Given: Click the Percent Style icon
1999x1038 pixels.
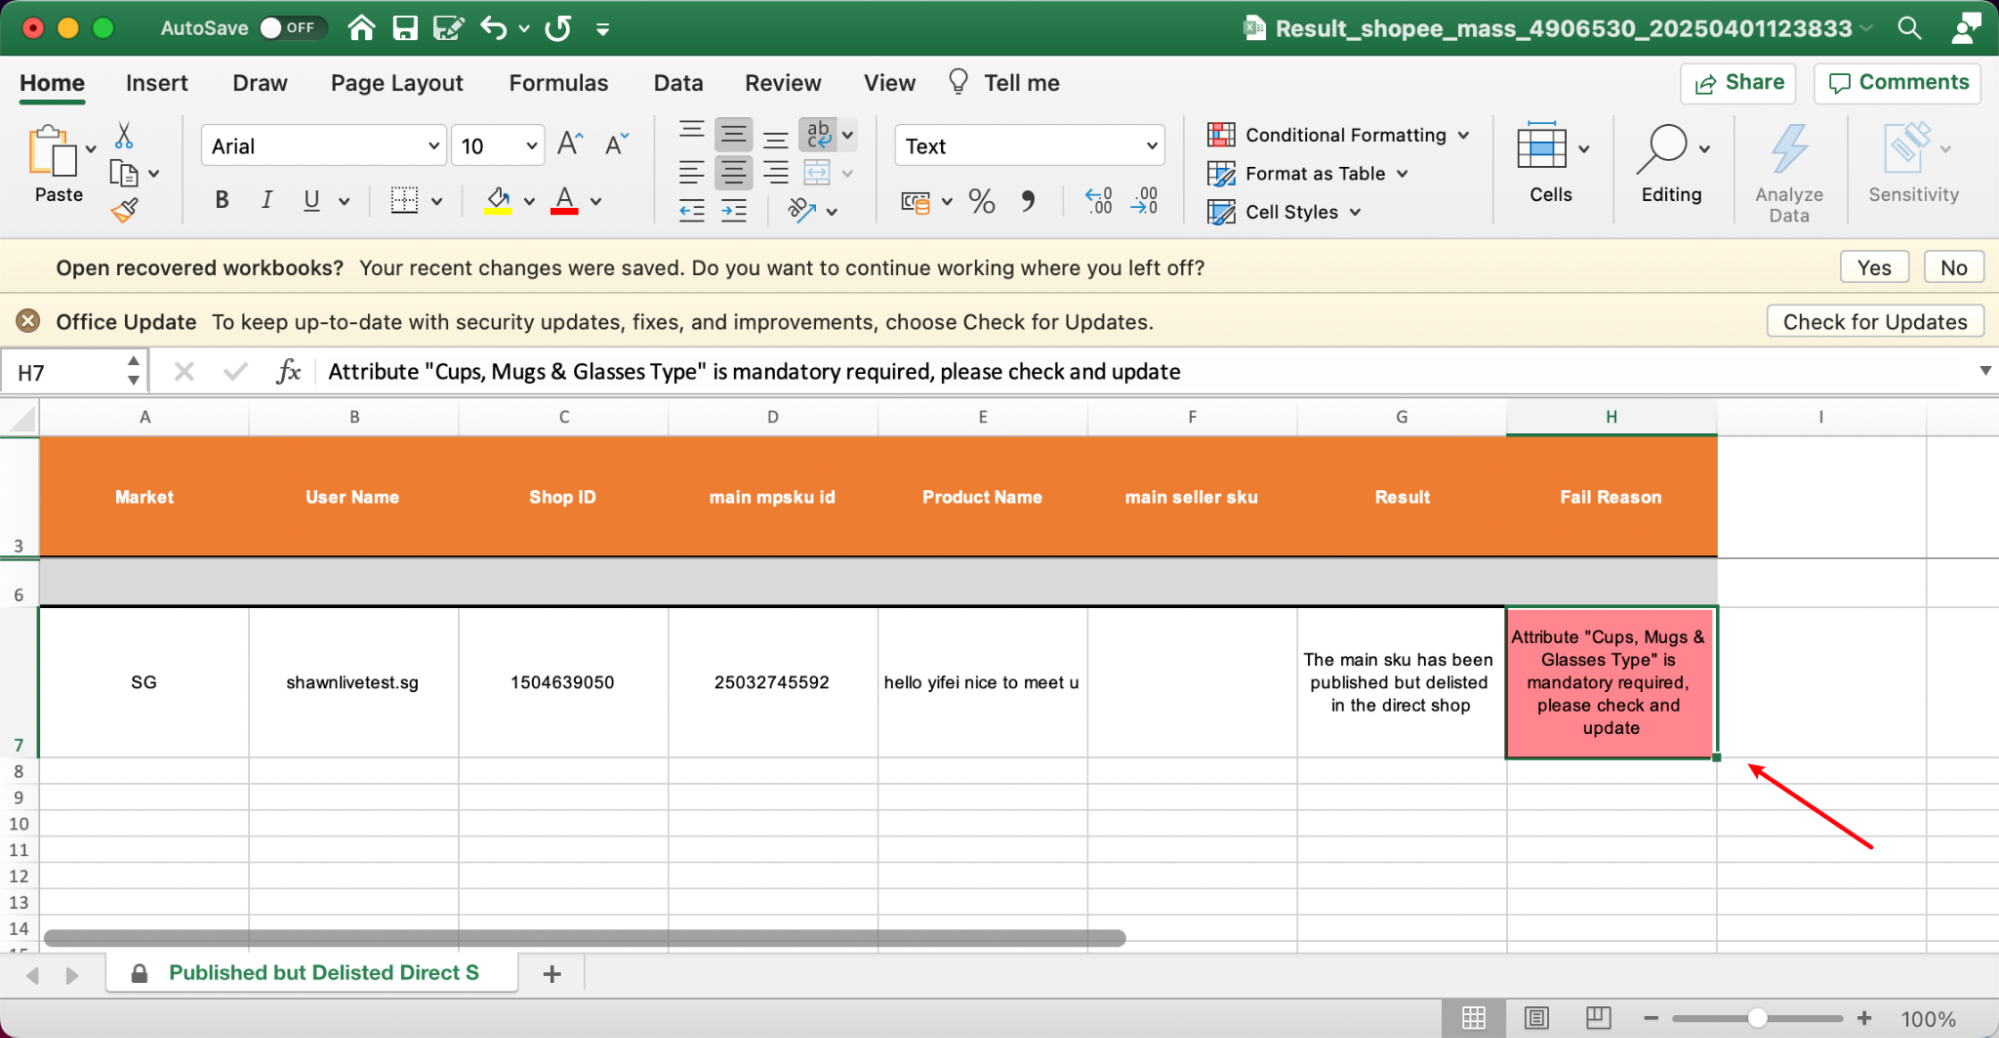Looking at the screenshot, I should coord(982,202).
